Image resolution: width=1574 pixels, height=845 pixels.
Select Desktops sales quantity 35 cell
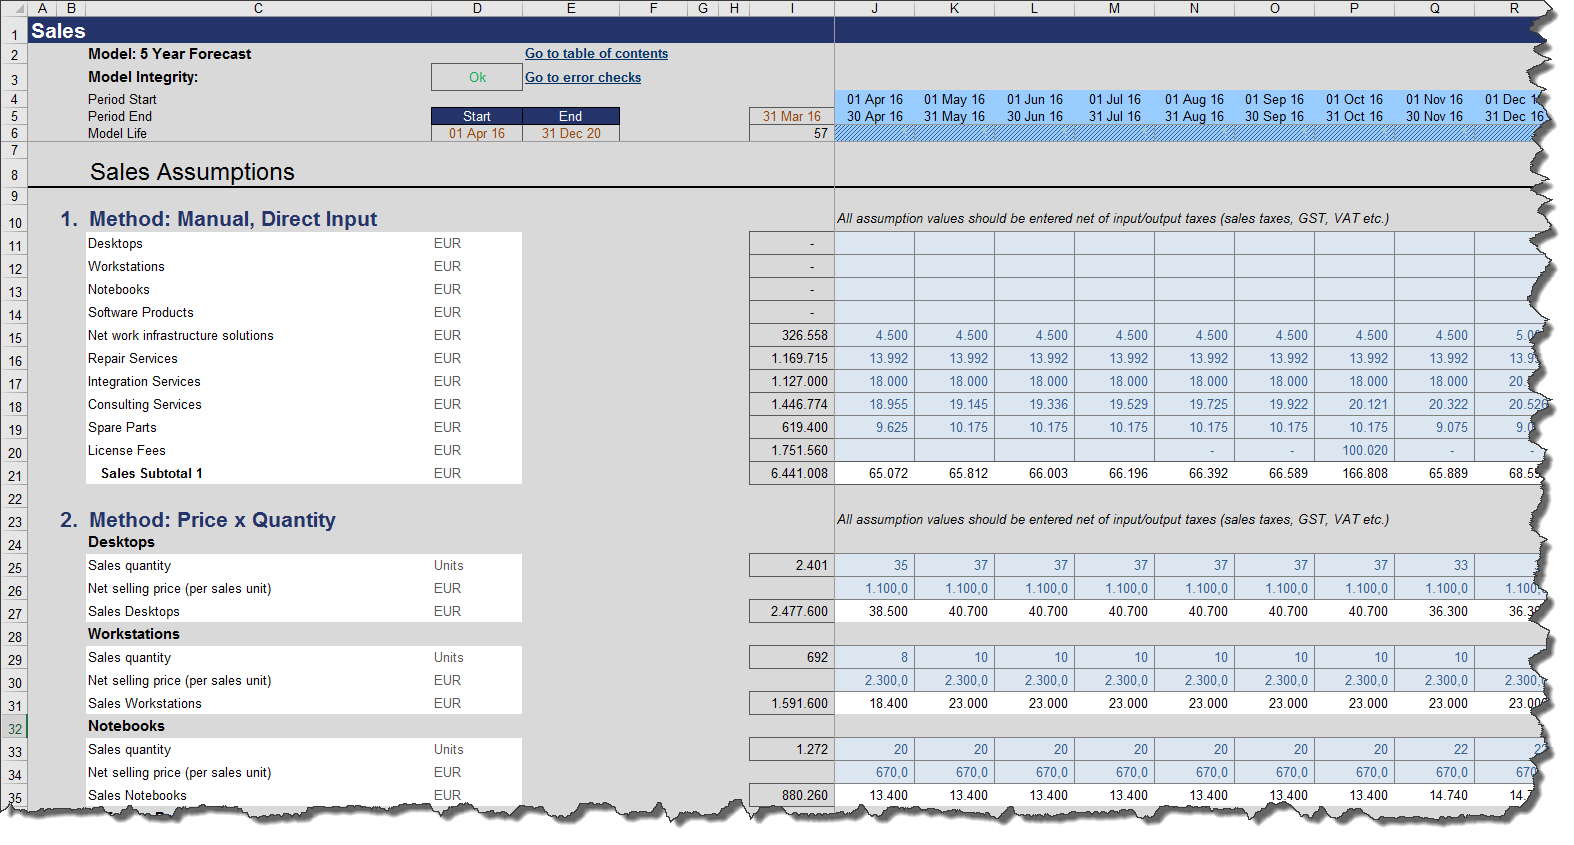click(874, 566)
